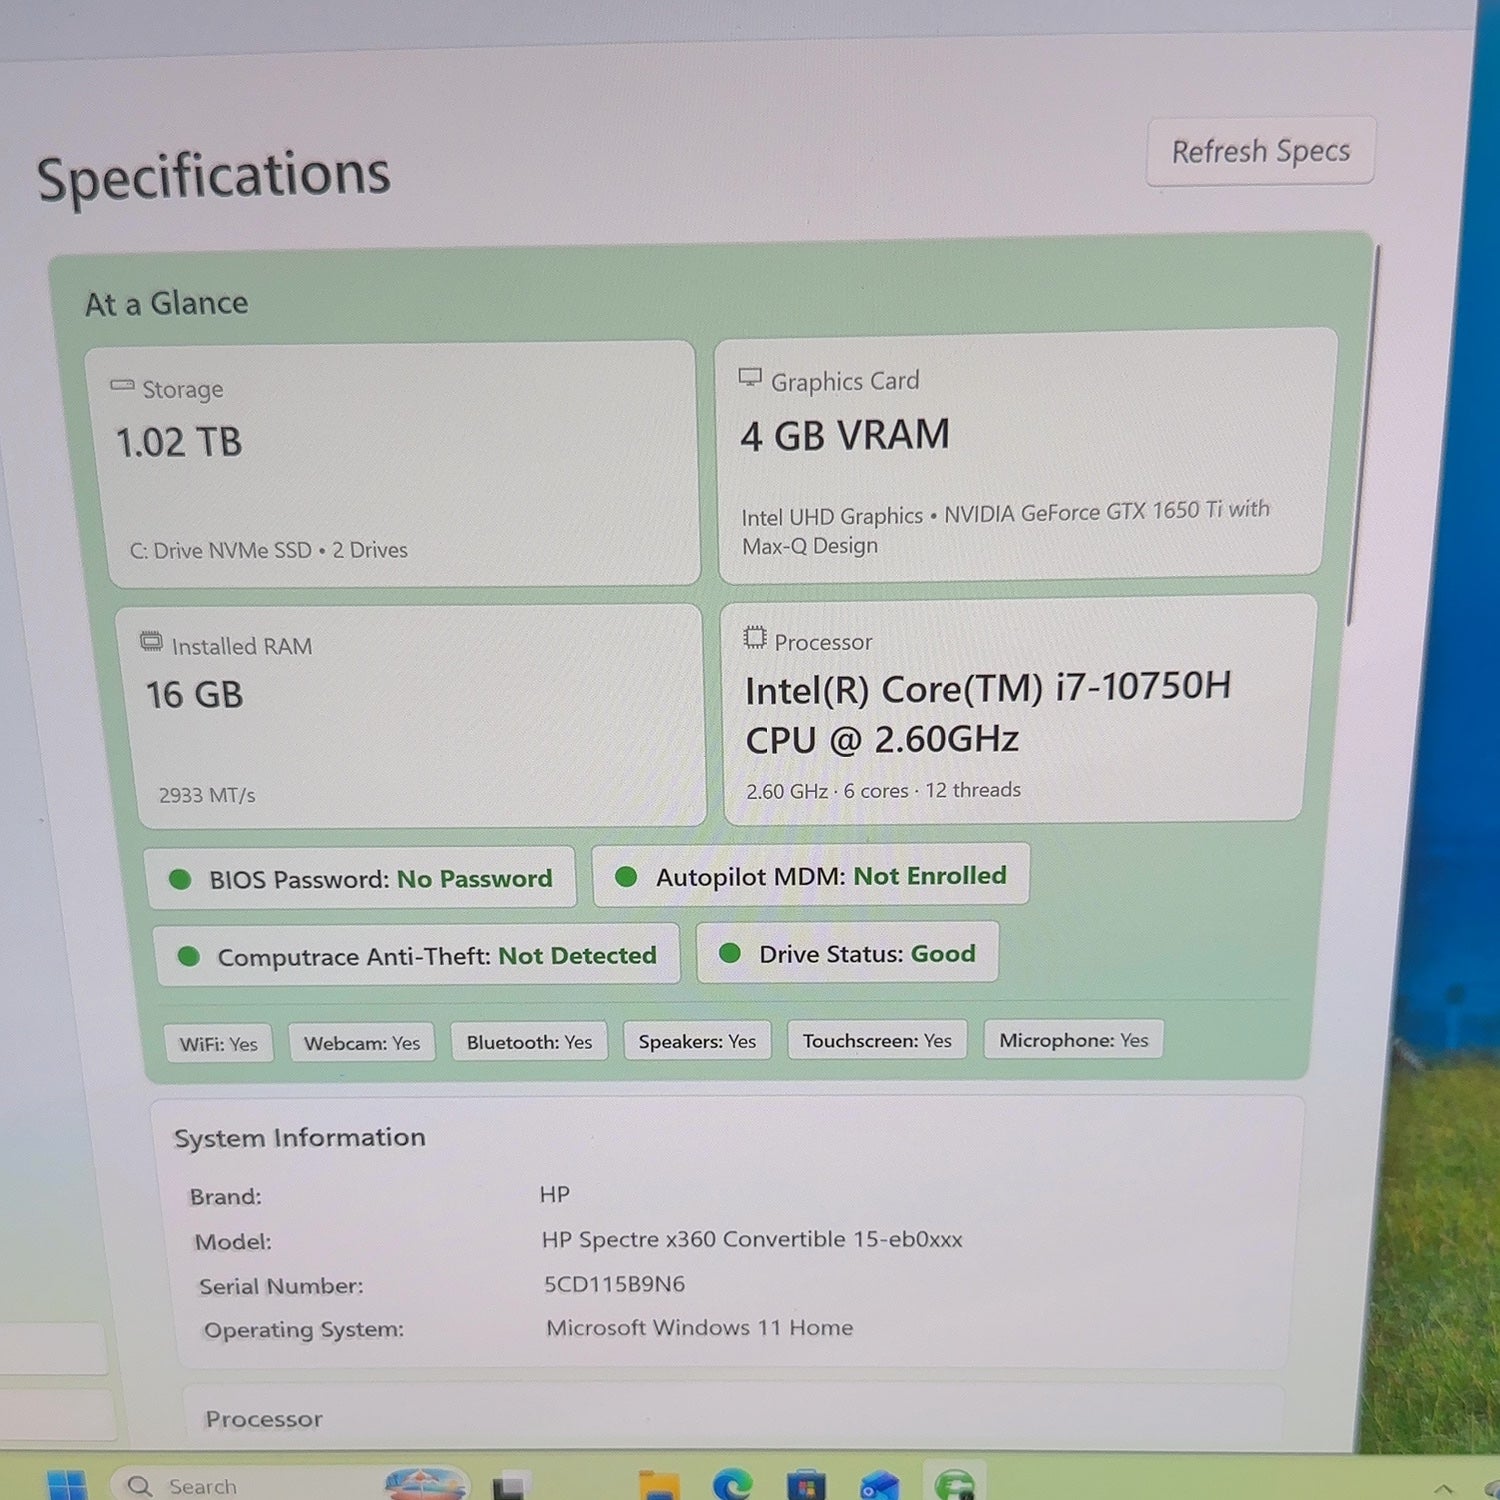The width and height of the screenshot is (1500, 1500).
Task: Open File Explorer from the taskbar
Action: pos(658,1485)
